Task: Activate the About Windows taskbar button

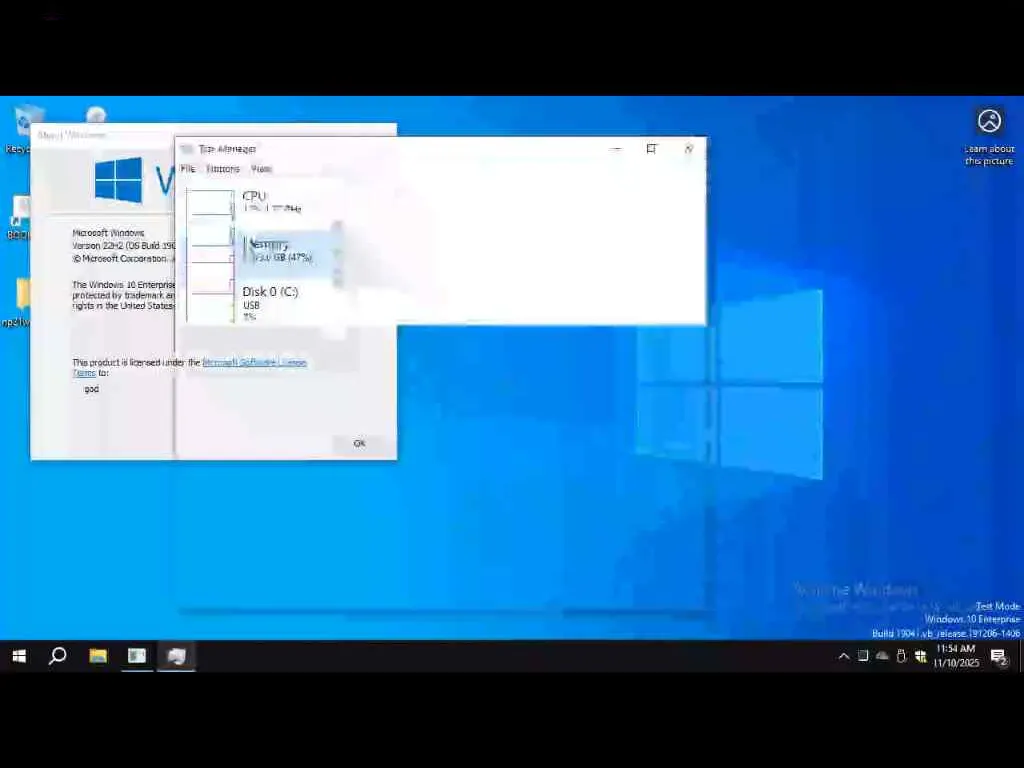Action: point(137,656)
